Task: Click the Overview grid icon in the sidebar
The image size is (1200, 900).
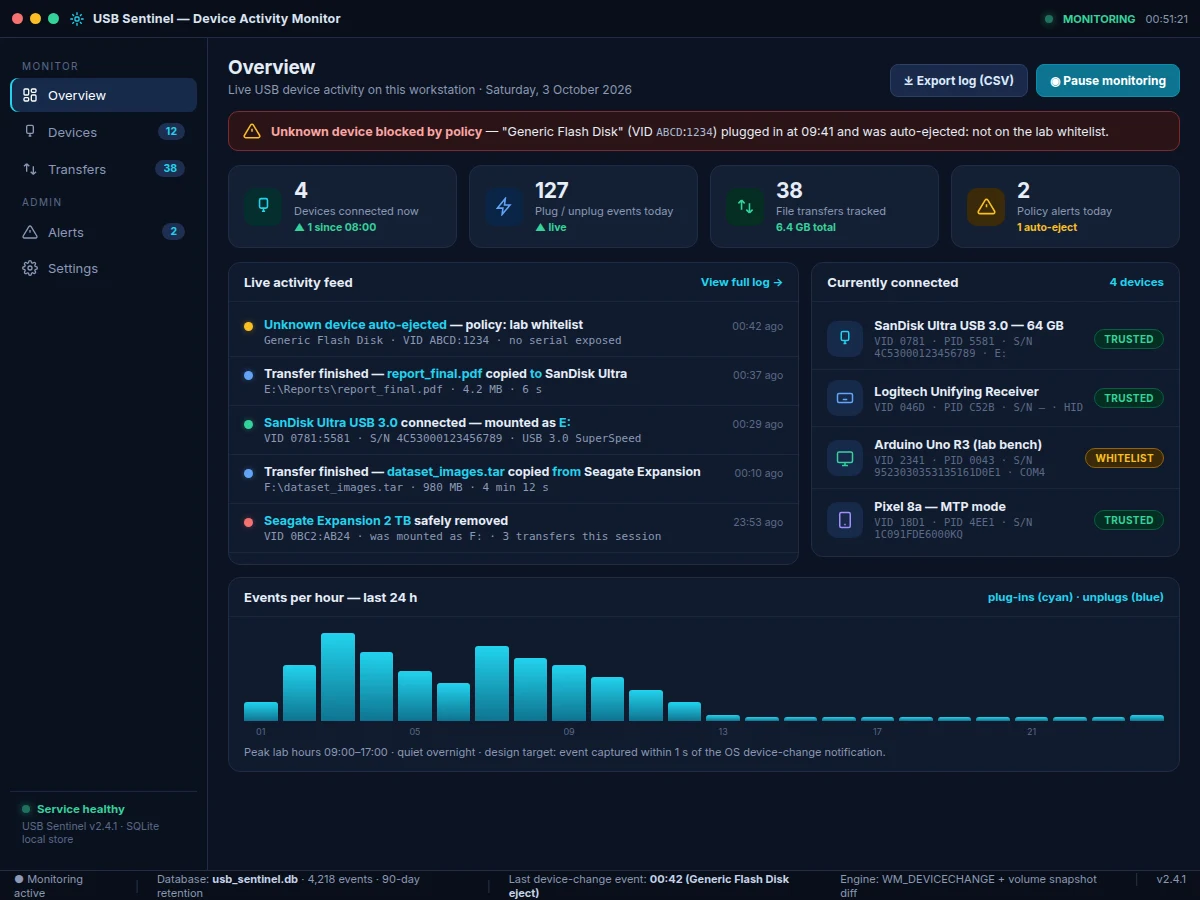Action: (30, 95)
